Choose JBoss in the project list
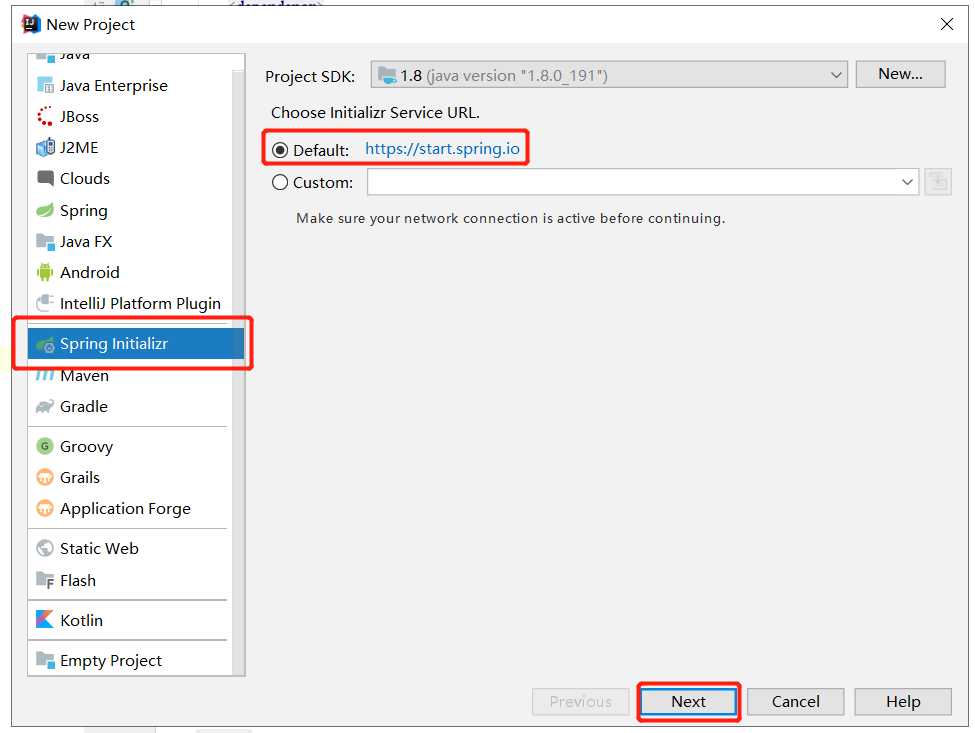This screenshot has height=733, width=975. [x=130, y=116]
